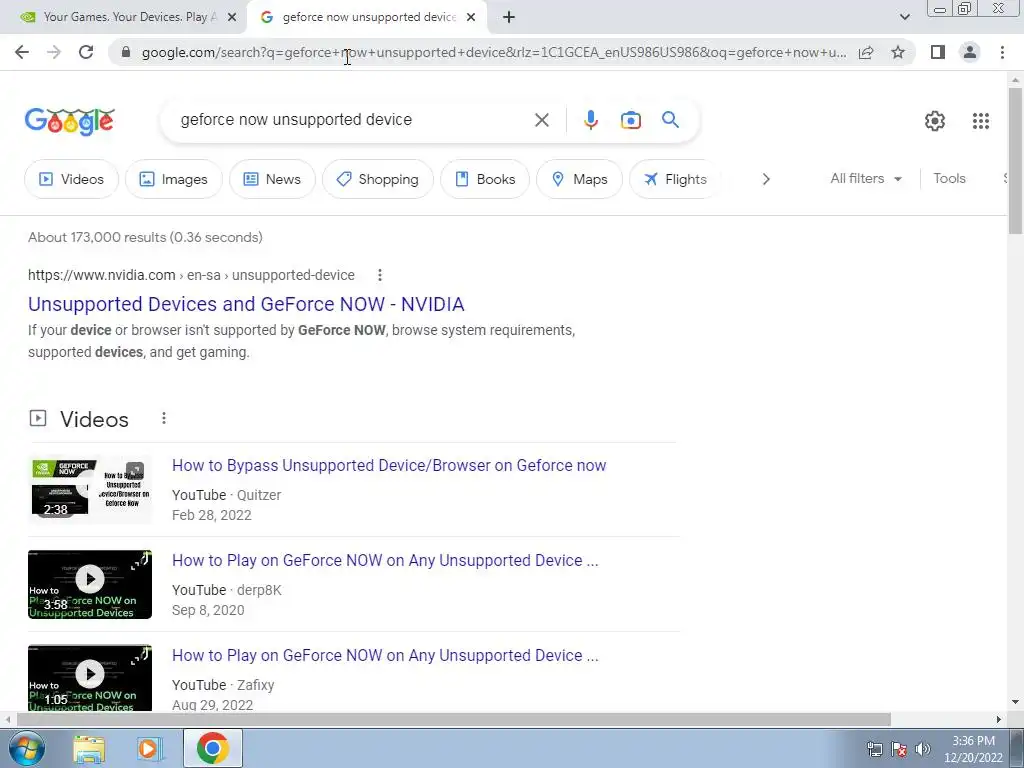Expand the tab search dropdown
The height and width of the screenshot is (768, 1024).
904,18
